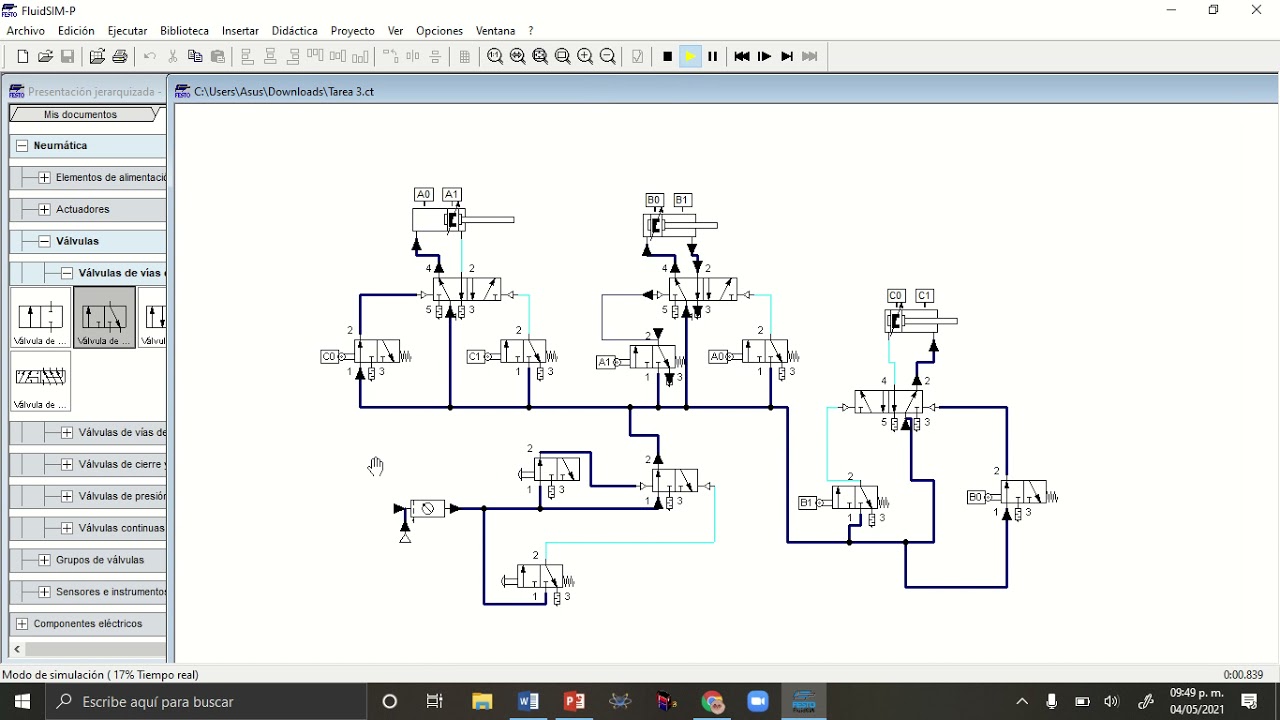Click the library panel scroll-left arrow
This screenshot has height=720, width=1280.
pos(17,649)
